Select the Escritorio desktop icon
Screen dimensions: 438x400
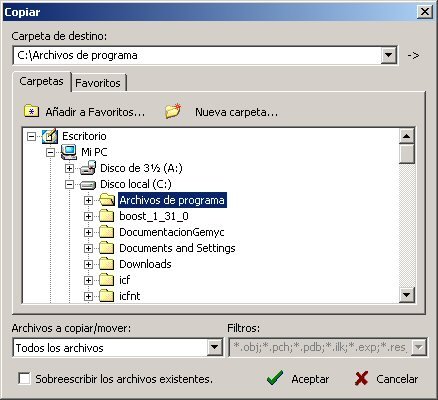50,136
